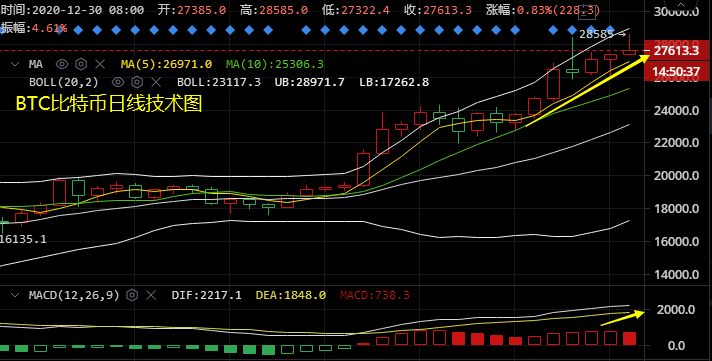
Task: Collapse the MA indicator legend chevron
Action: pyautogui.click(x=15, y=64)
